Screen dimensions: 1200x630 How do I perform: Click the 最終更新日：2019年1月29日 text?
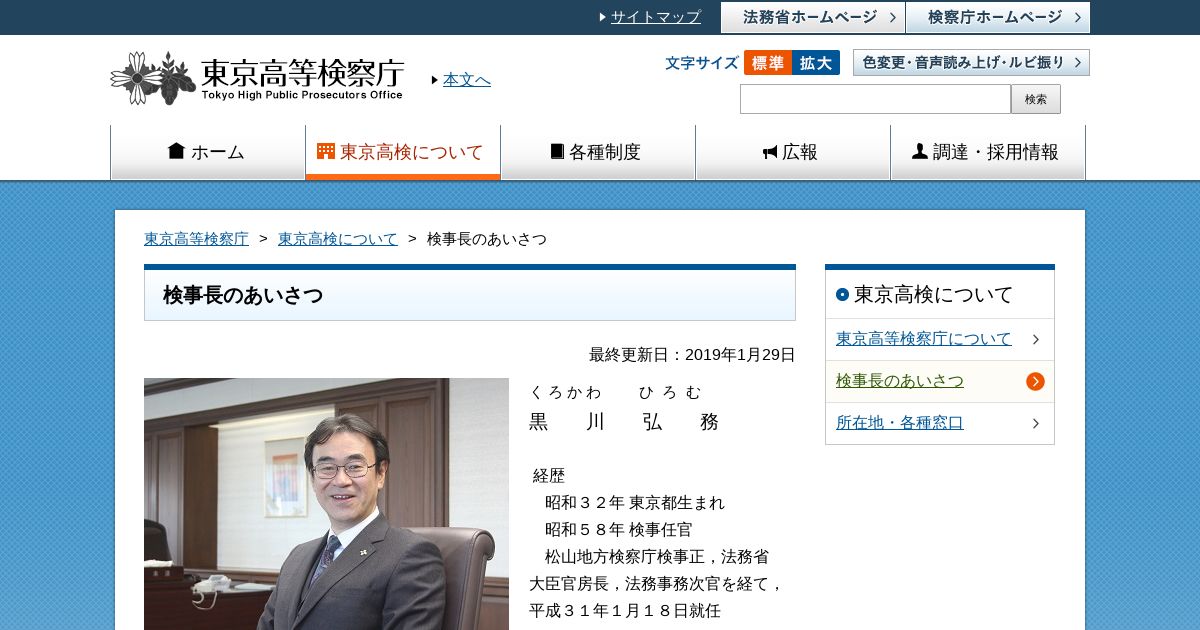(692, 355)
